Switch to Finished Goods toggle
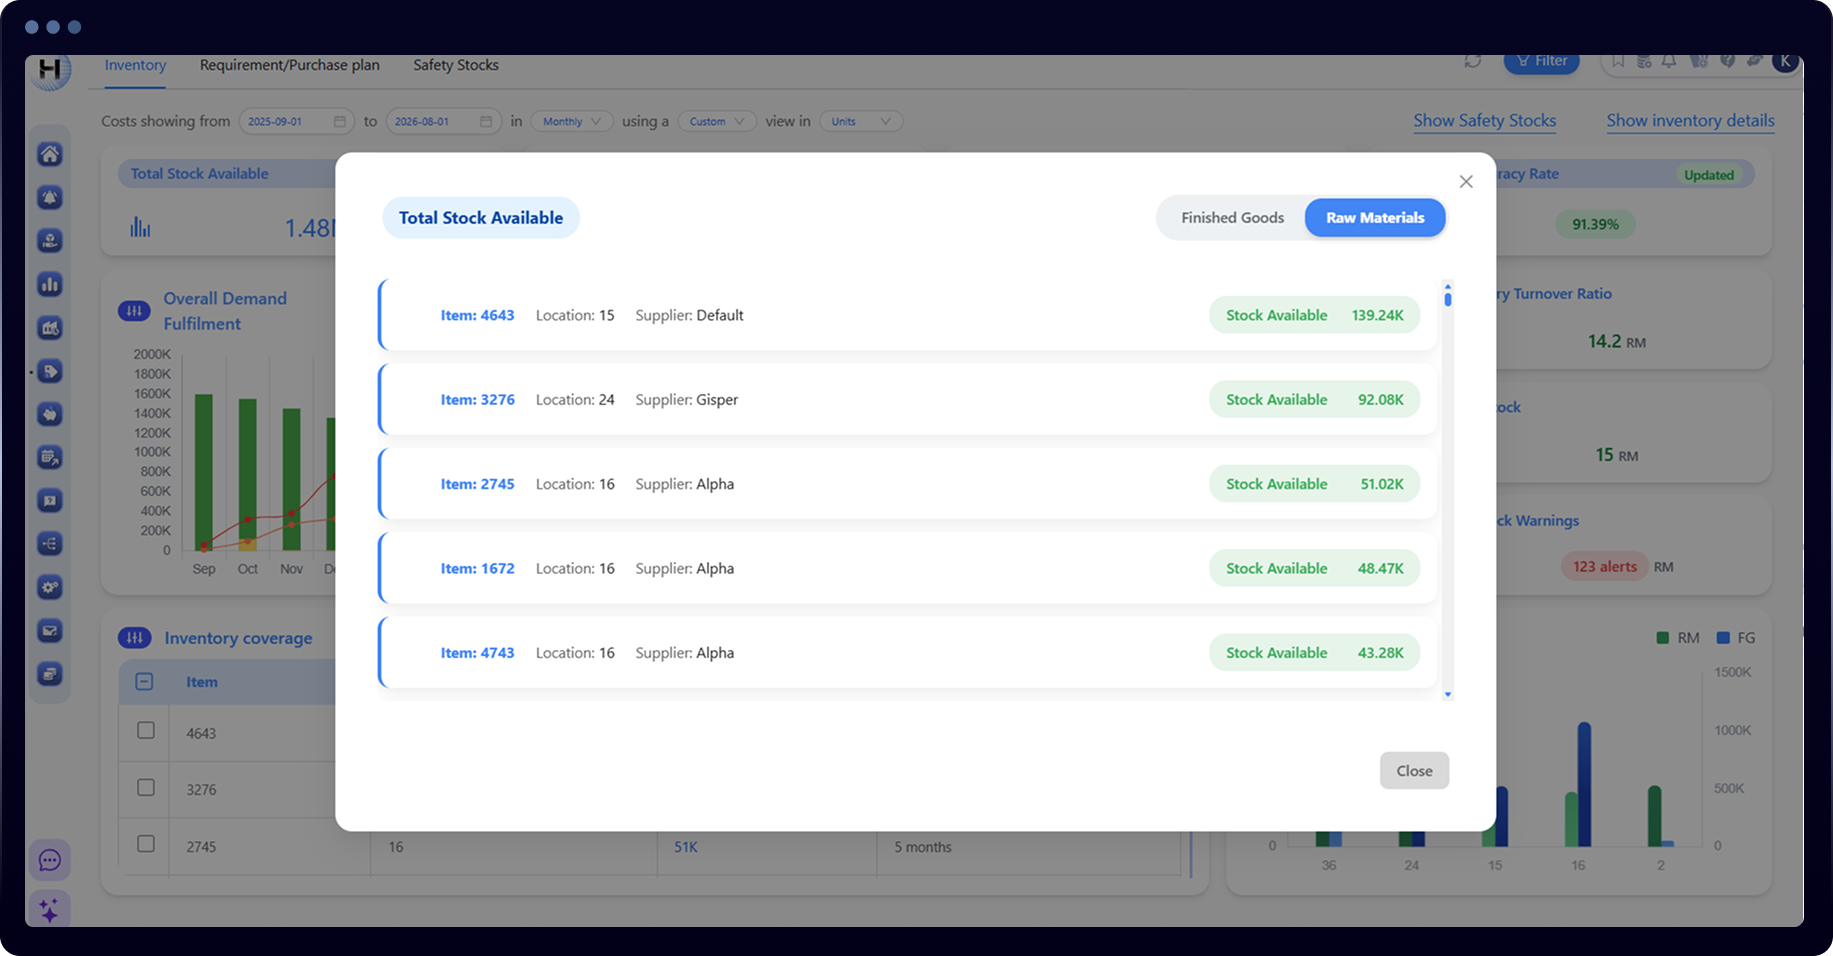Viewport: 1833px width, 956px height. pos(1232,218)
